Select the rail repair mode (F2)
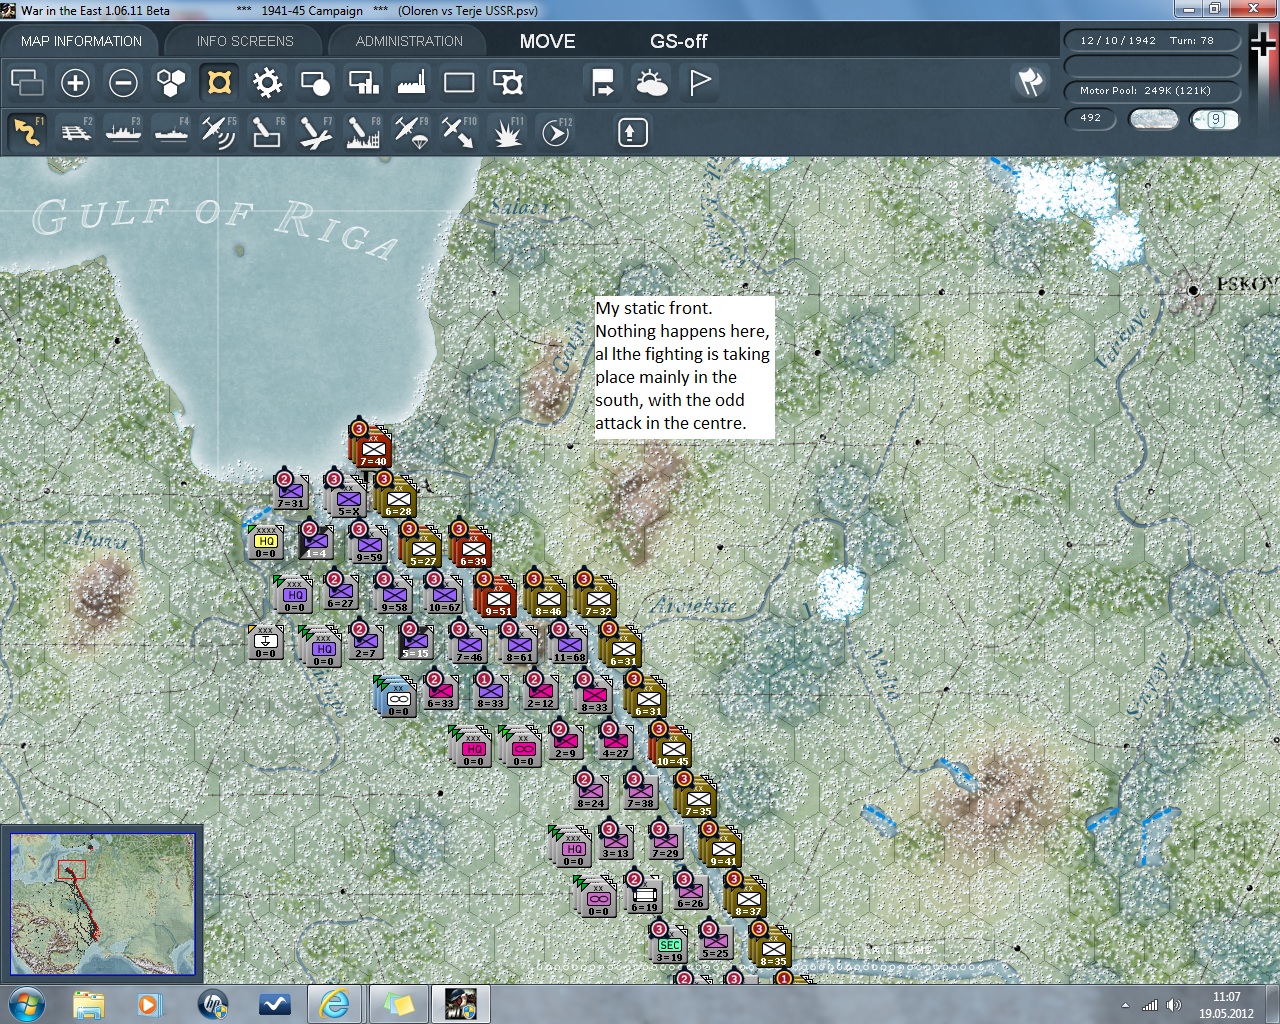This screenshot has height=1024, width=1280. (76, 132)
